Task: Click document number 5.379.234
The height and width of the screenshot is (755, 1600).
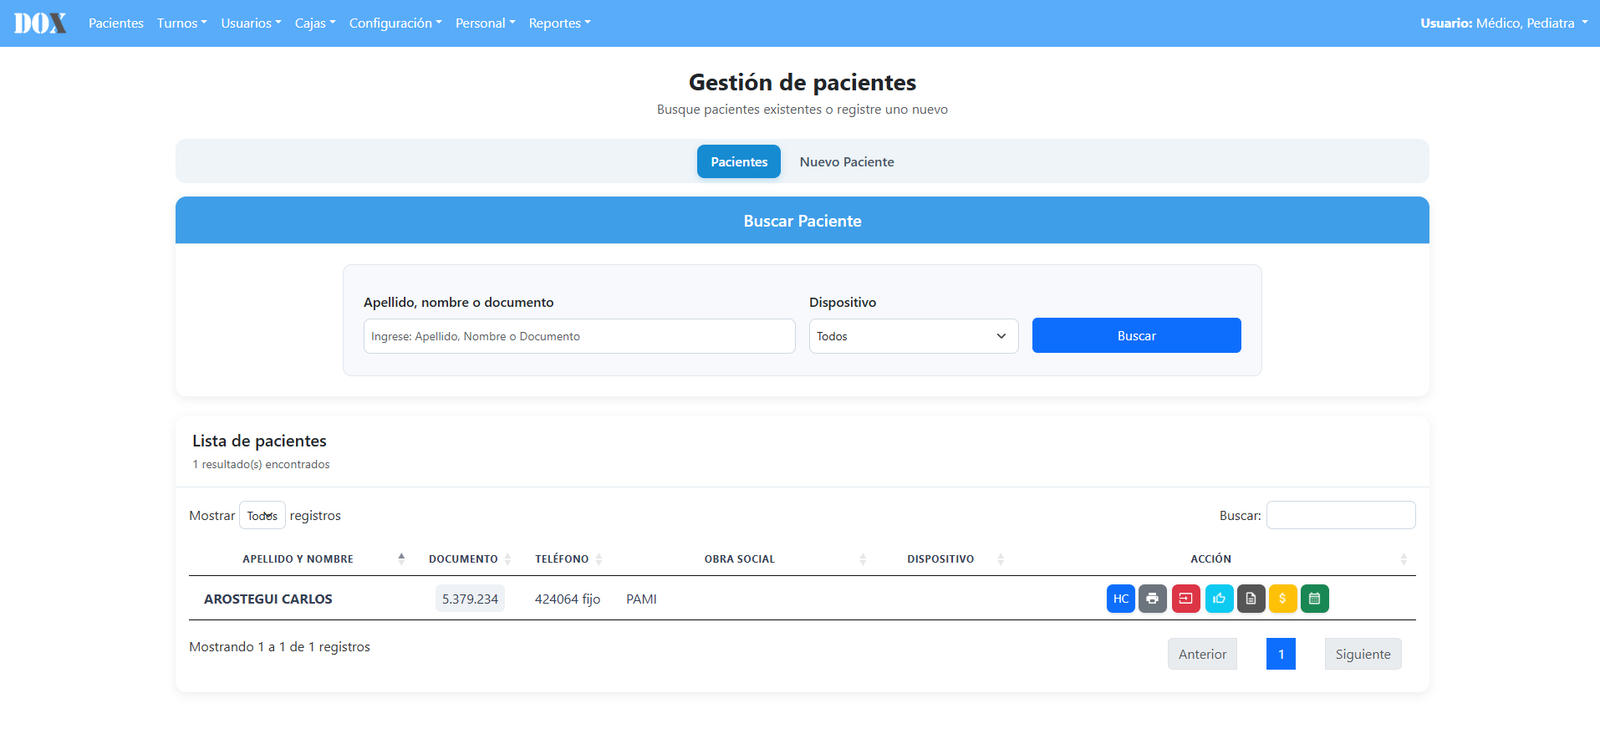Action: point(470,599)
